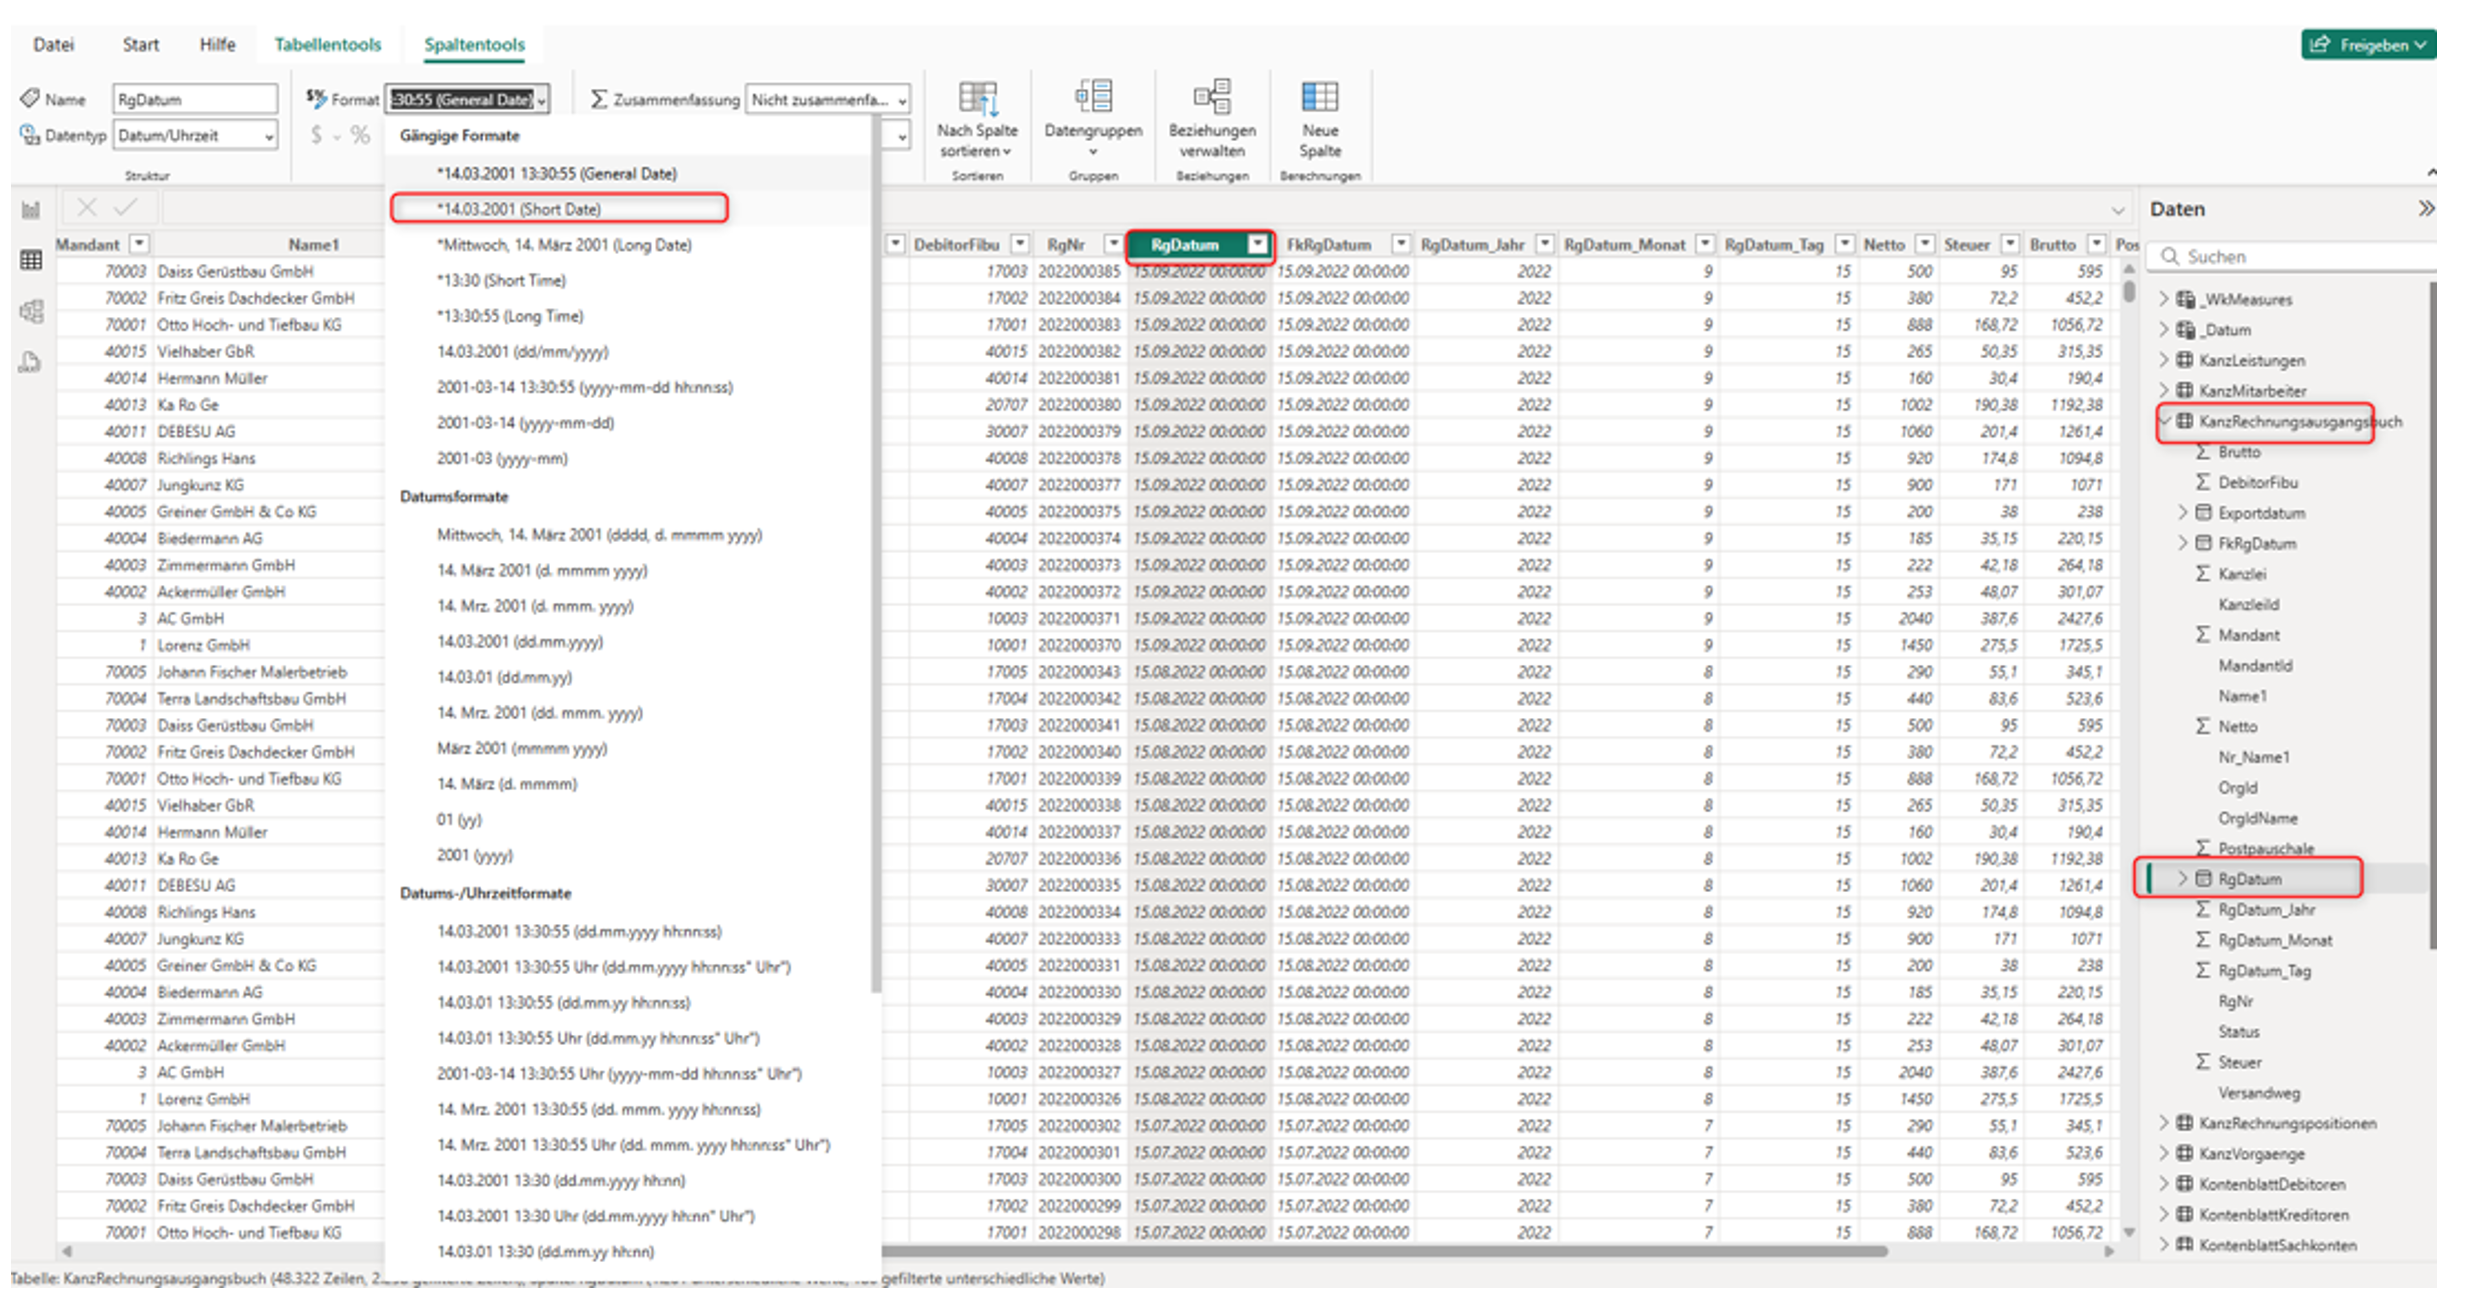Click the row Daiss Gerüstbau GmbH first entry
Screen dimensions: 2469x1316
[235, 271]
